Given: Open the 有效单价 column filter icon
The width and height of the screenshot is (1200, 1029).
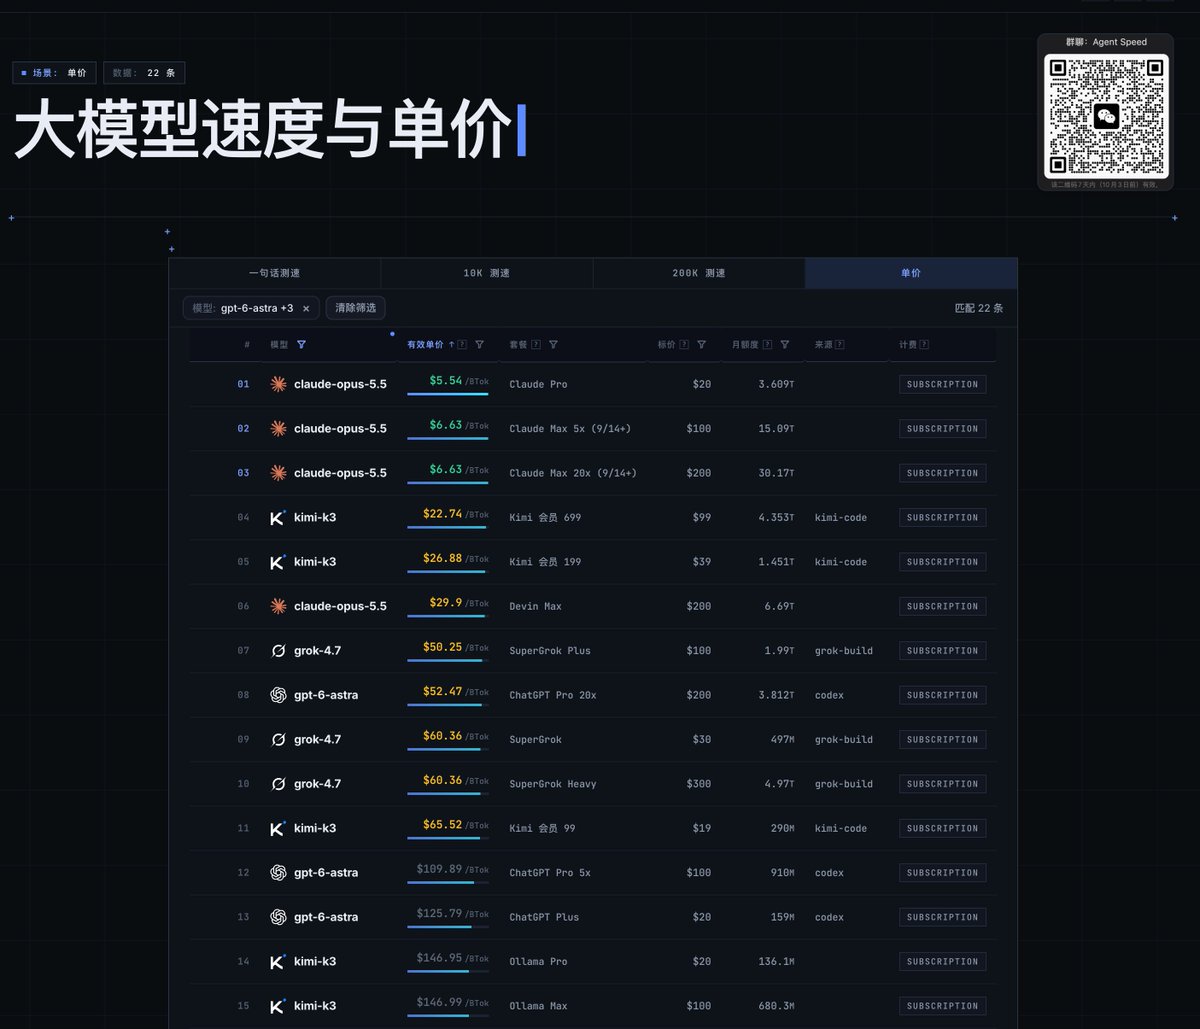Looking at the screenshot, I should (x=479, y=345).
